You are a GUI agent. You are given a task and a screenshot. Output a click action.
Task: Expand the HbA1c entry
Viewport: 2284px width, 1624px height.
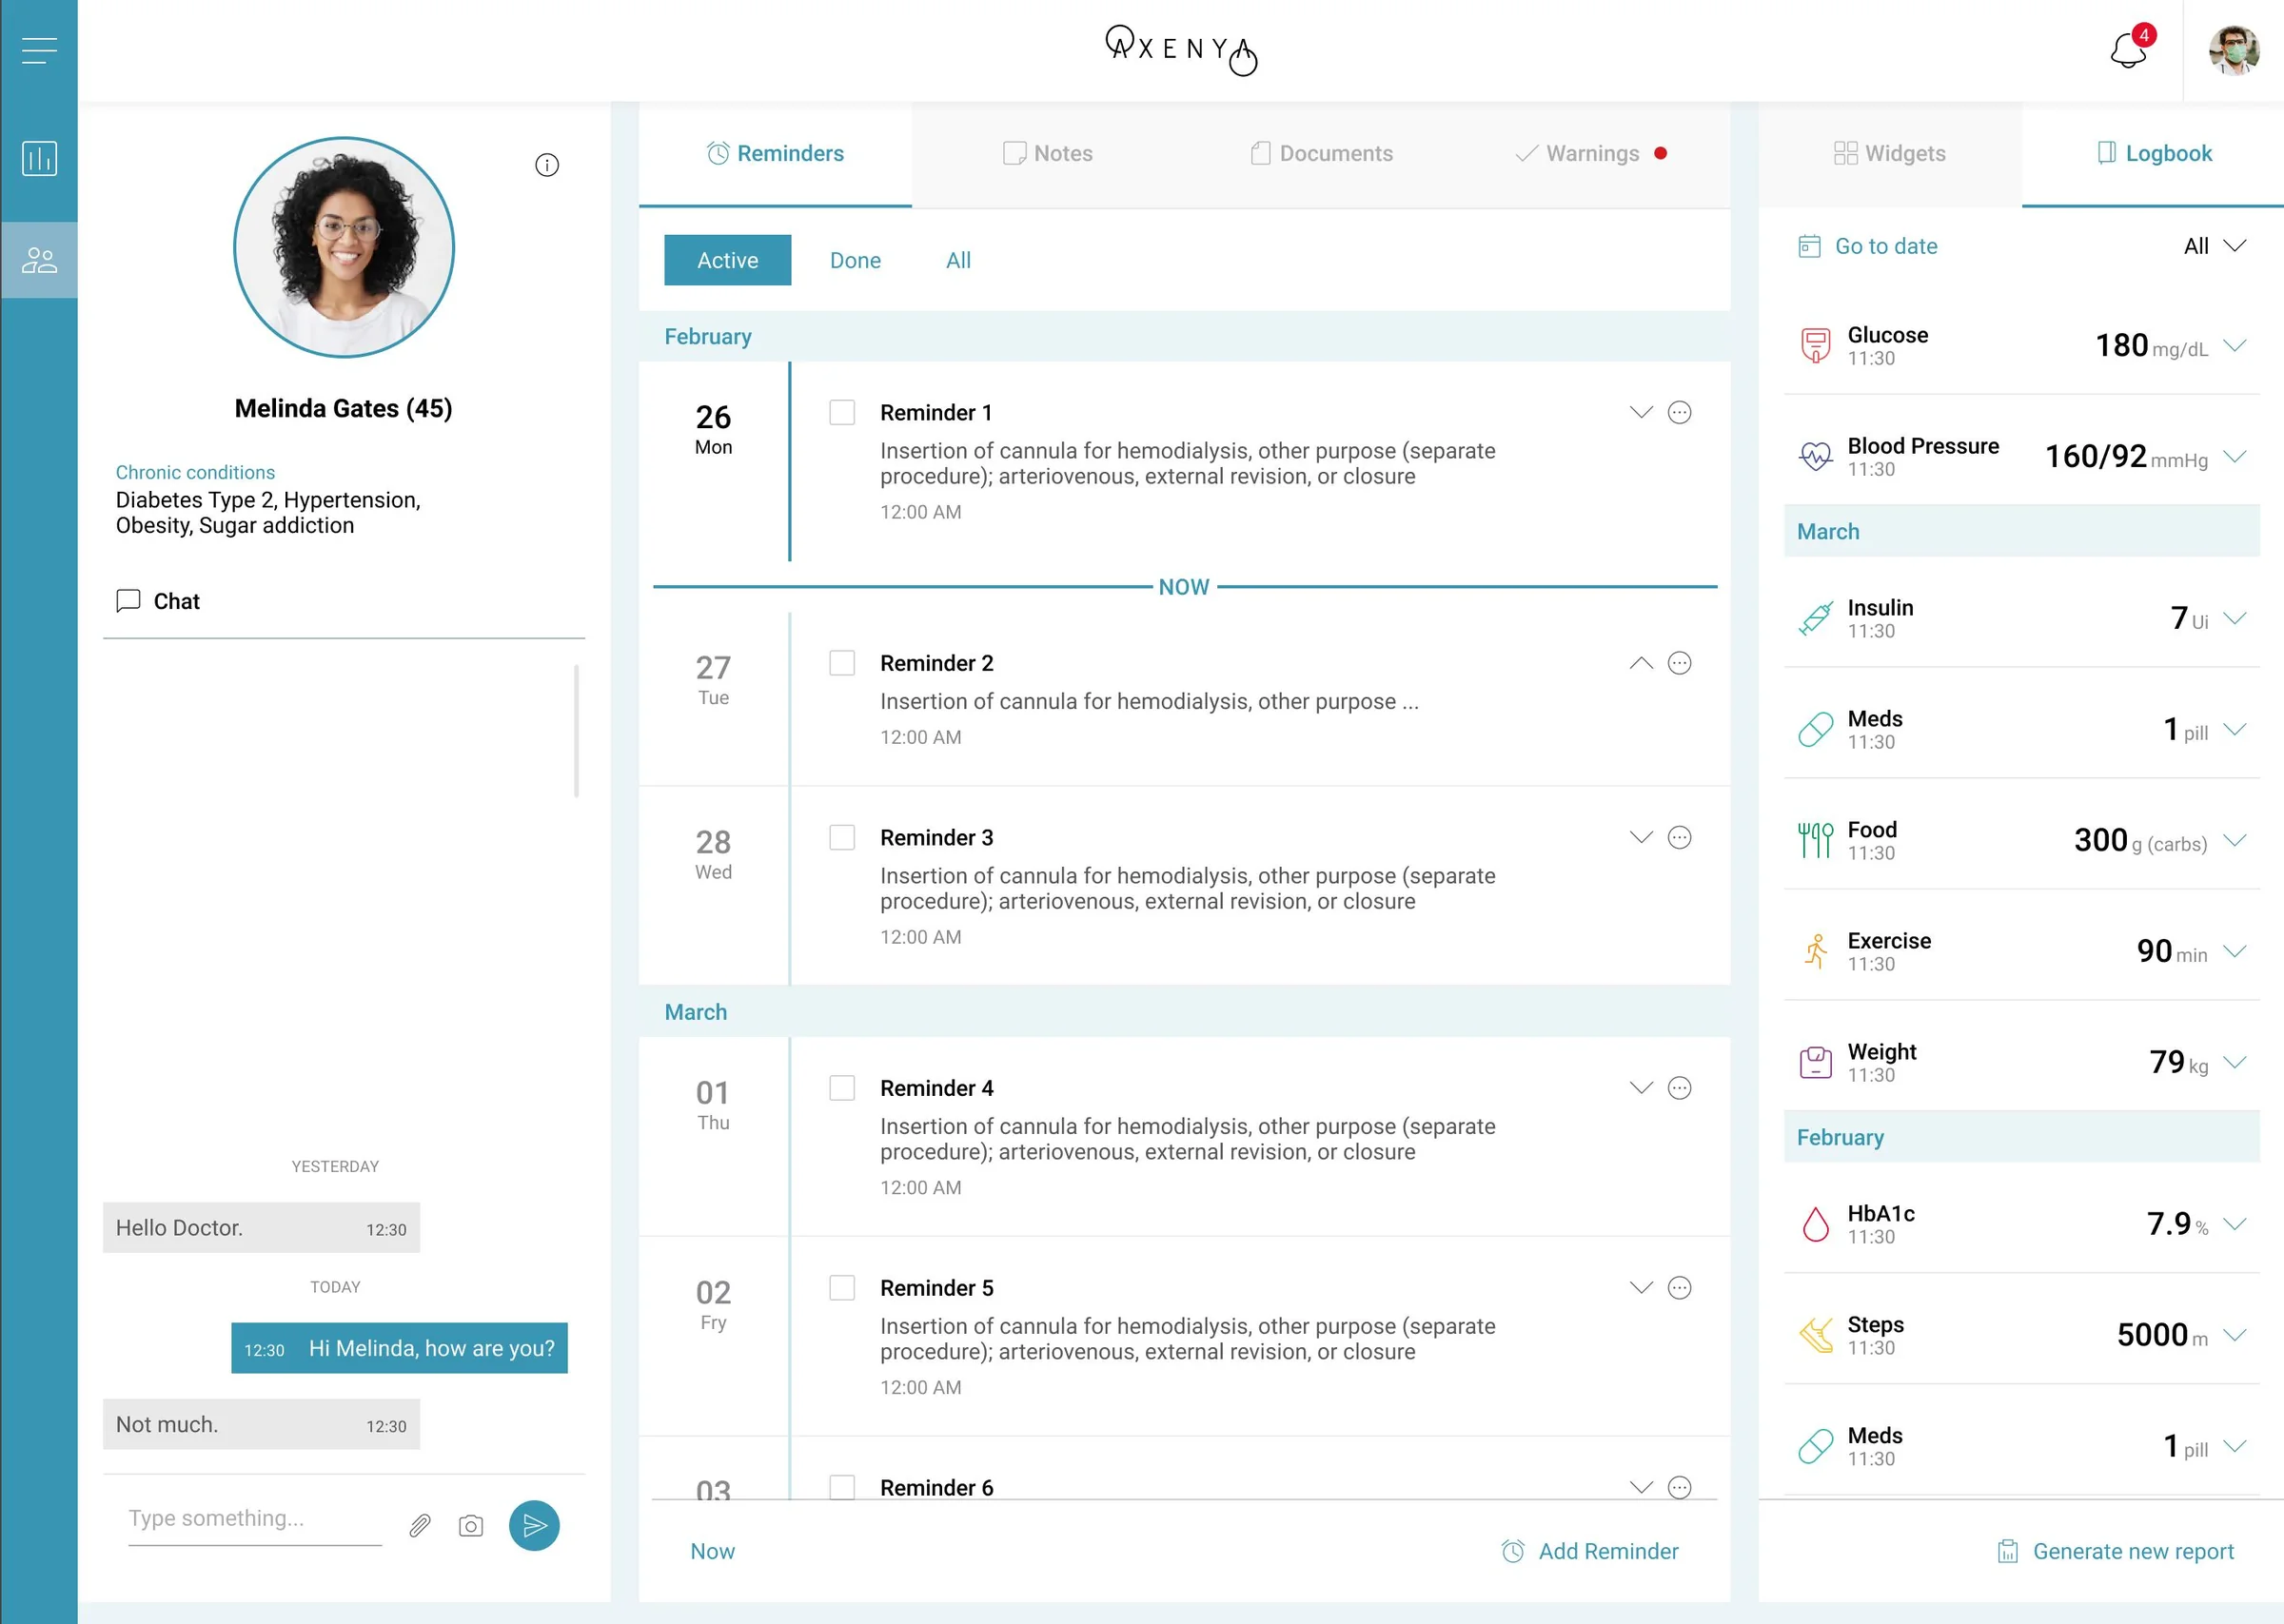2235,1224
